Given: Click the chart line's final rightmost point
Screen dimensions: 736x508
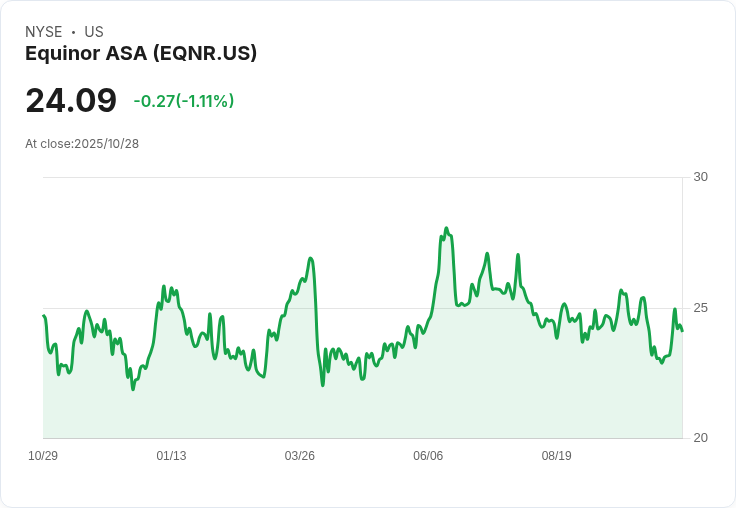Looking at the screenshot, I should [x=682, y=331].
